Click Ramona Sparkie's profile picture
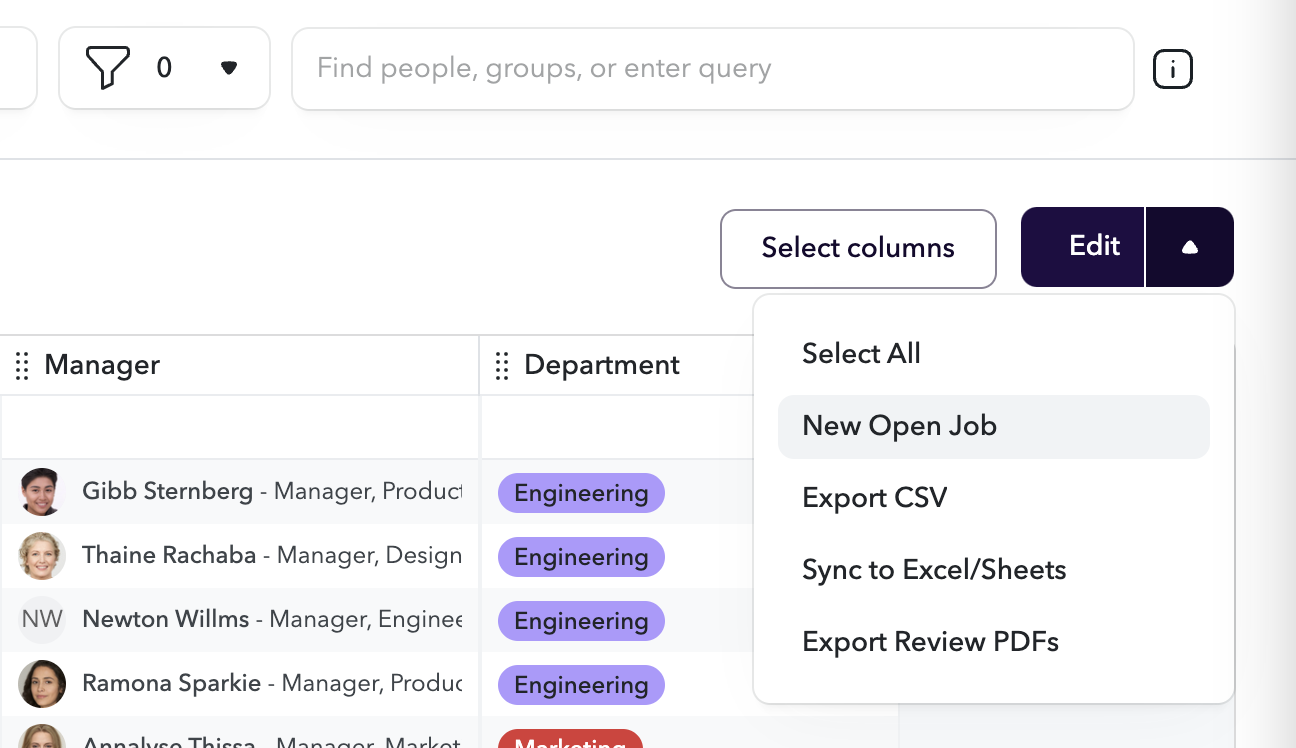Screen dimensions: 1296x748 [x=42, y=684]
